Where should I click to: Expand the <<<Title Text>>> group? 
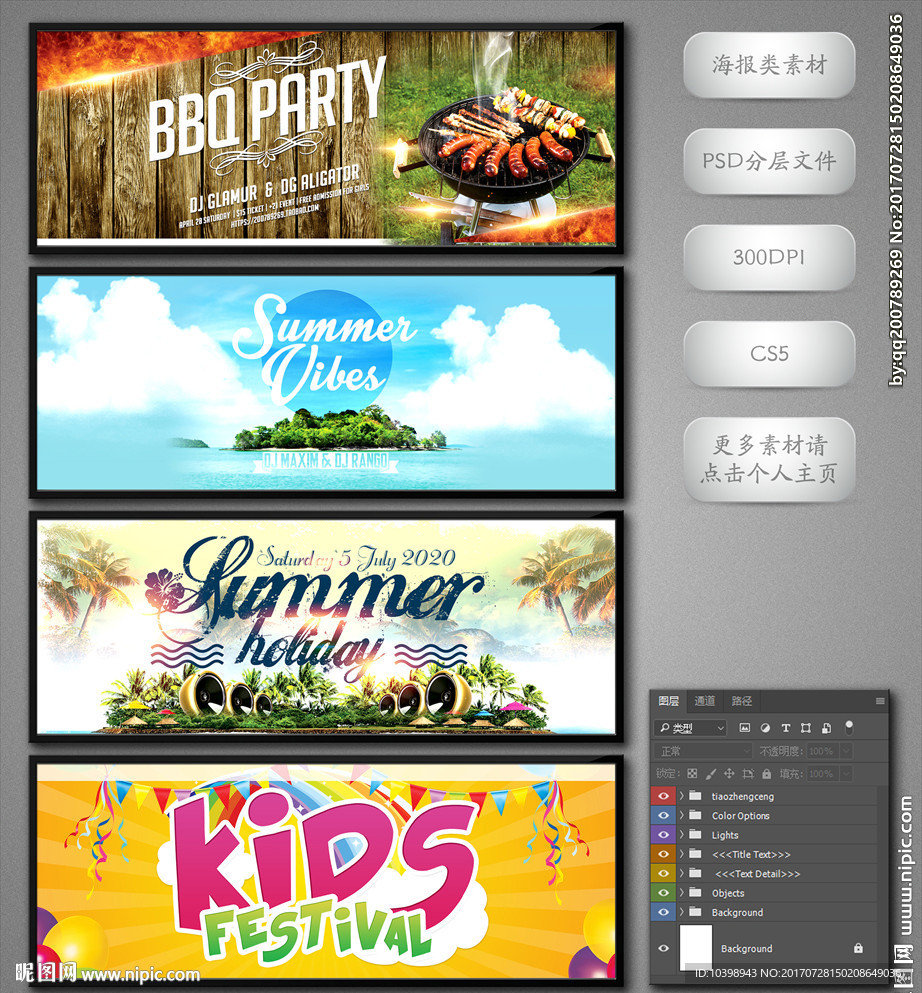(x=681, y=854)
